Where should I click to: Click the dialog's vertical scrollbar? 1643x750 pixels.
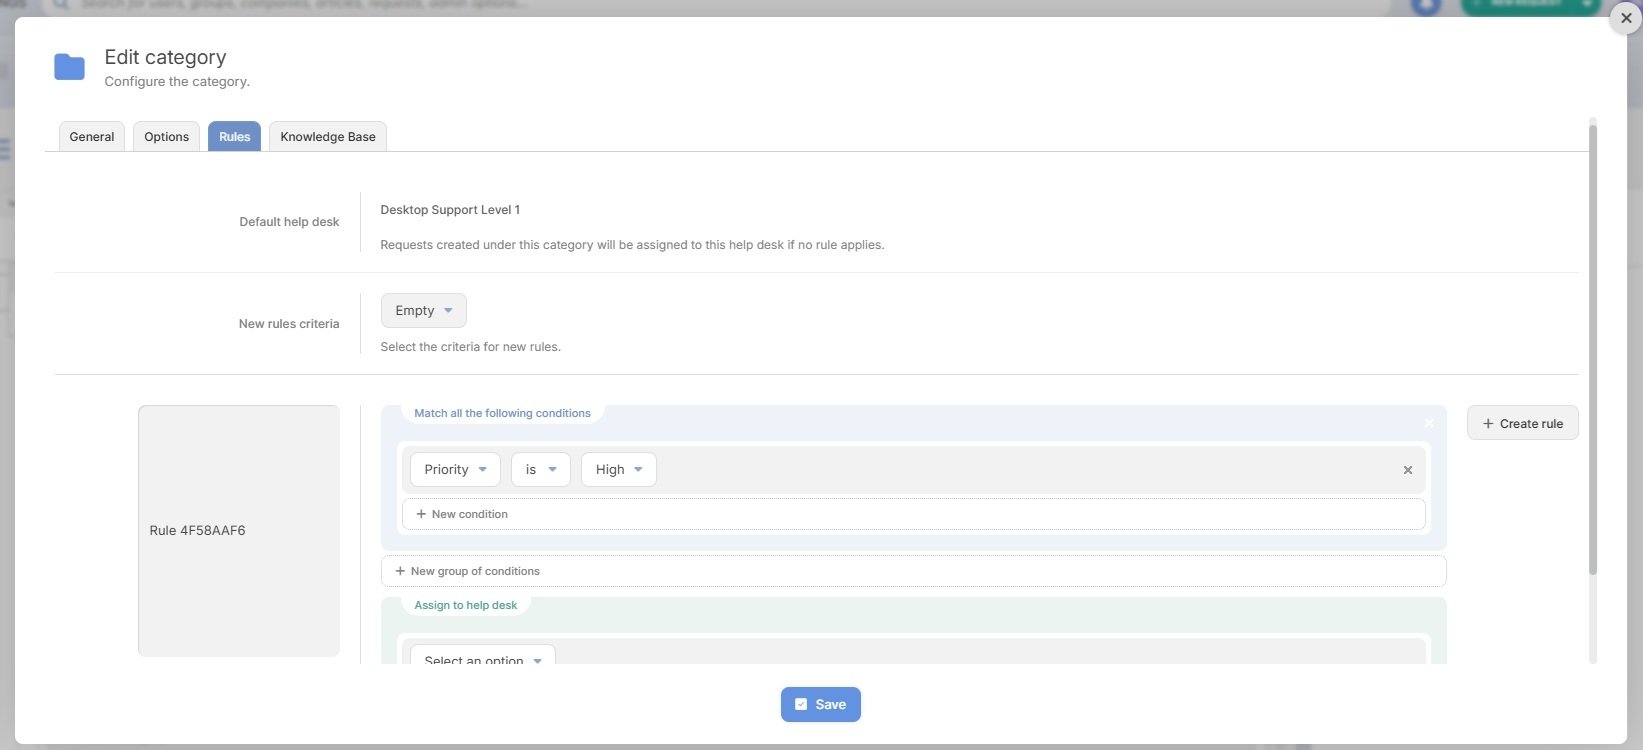click(x=1592, y=350)
